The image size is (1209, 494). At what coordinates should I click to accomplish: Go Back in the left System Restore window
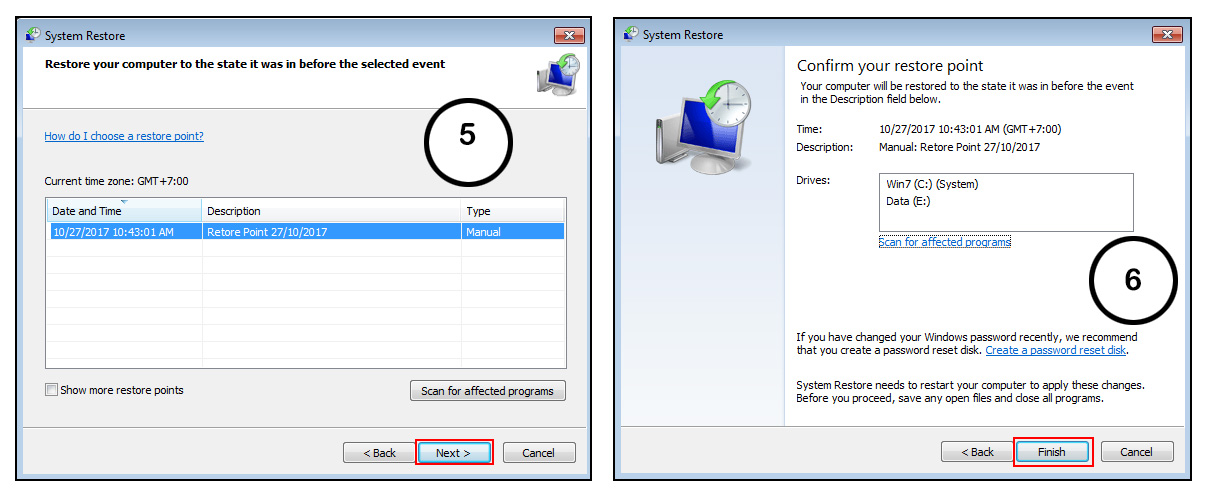click(379, 453)
